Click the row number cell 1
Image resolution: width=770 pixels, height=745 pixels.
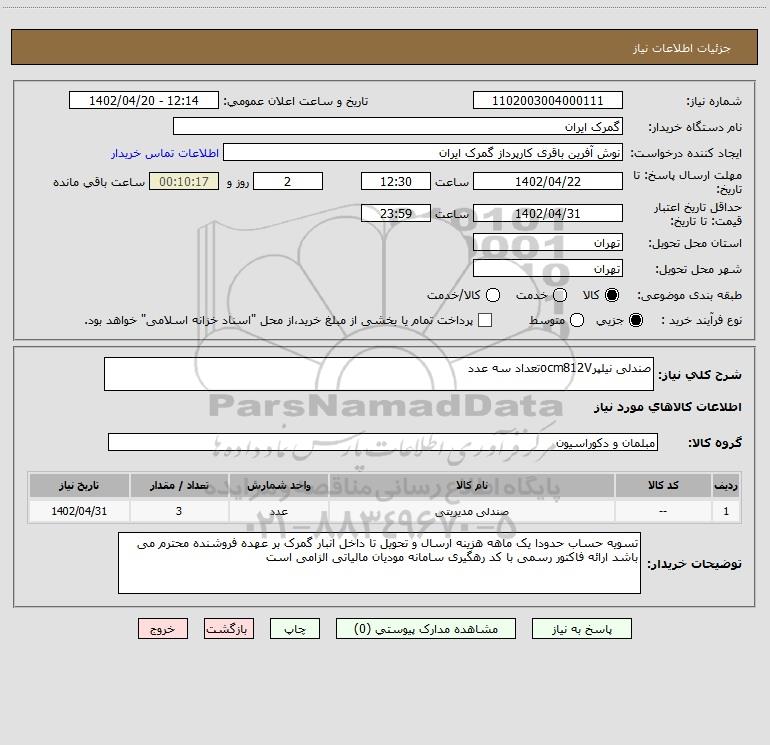click(726, 511)
